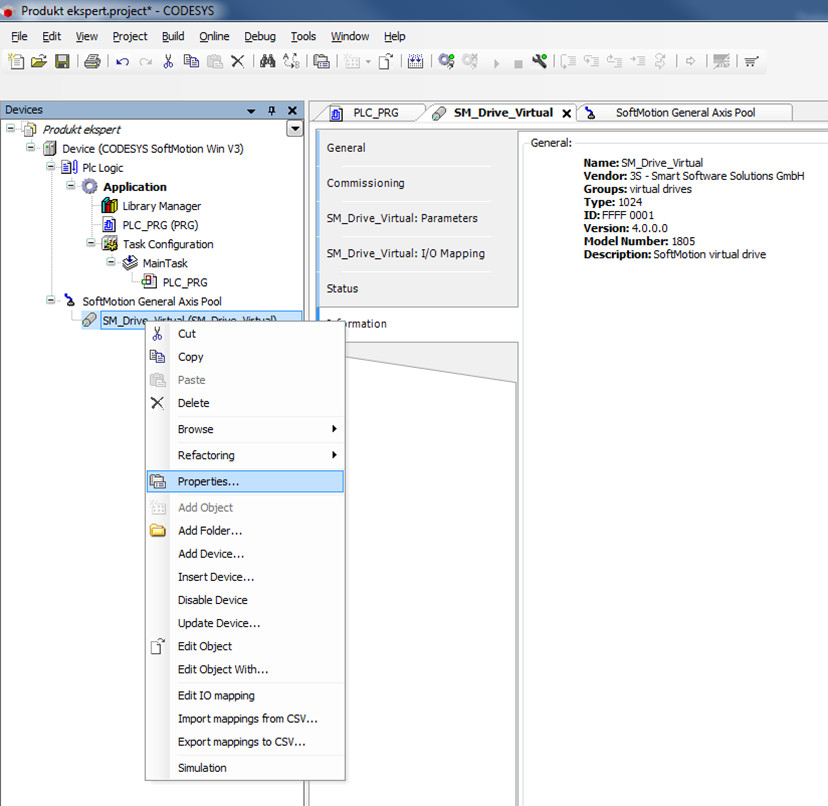The image size is (828, 806).
Task: Click the Application gear icon in the device tree
Action: pyautogui.click(x=90, y=186)
